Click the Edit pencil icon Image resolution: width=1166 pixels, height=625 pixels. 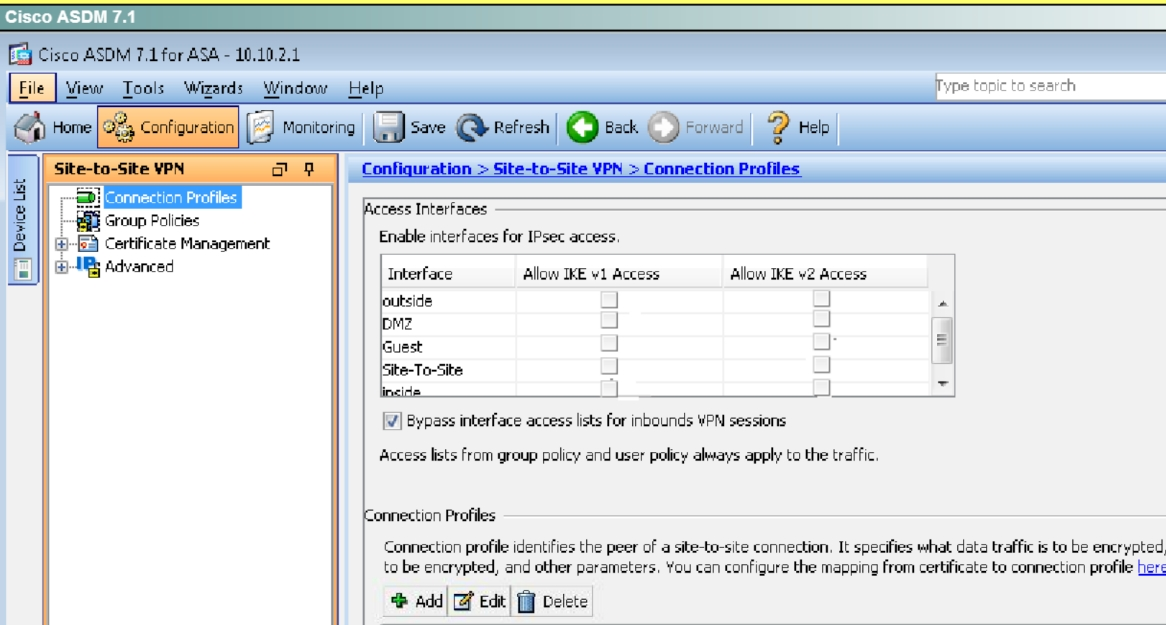point(463,601)
